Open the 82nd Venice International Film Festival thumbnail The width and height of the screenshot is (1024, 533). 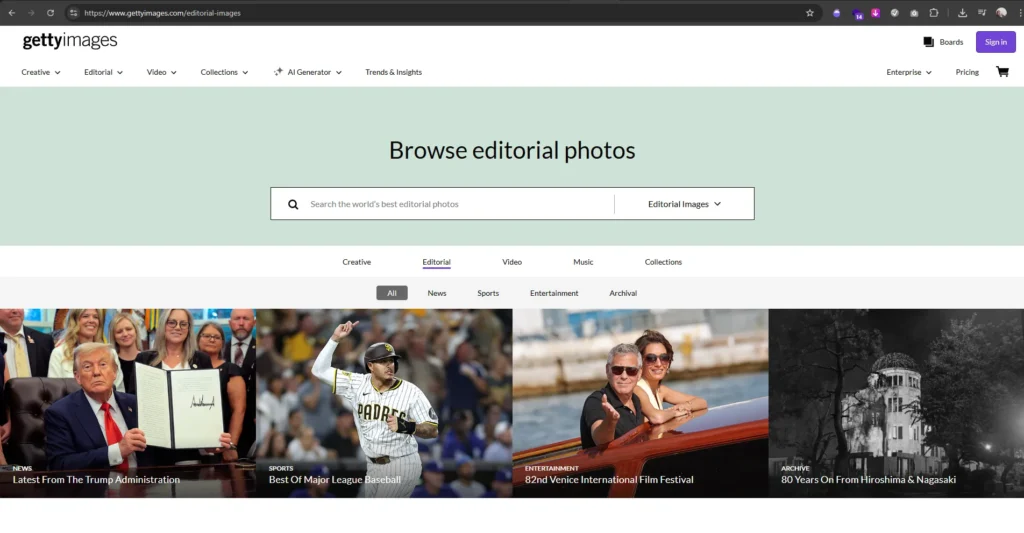(x=640, y=402)
